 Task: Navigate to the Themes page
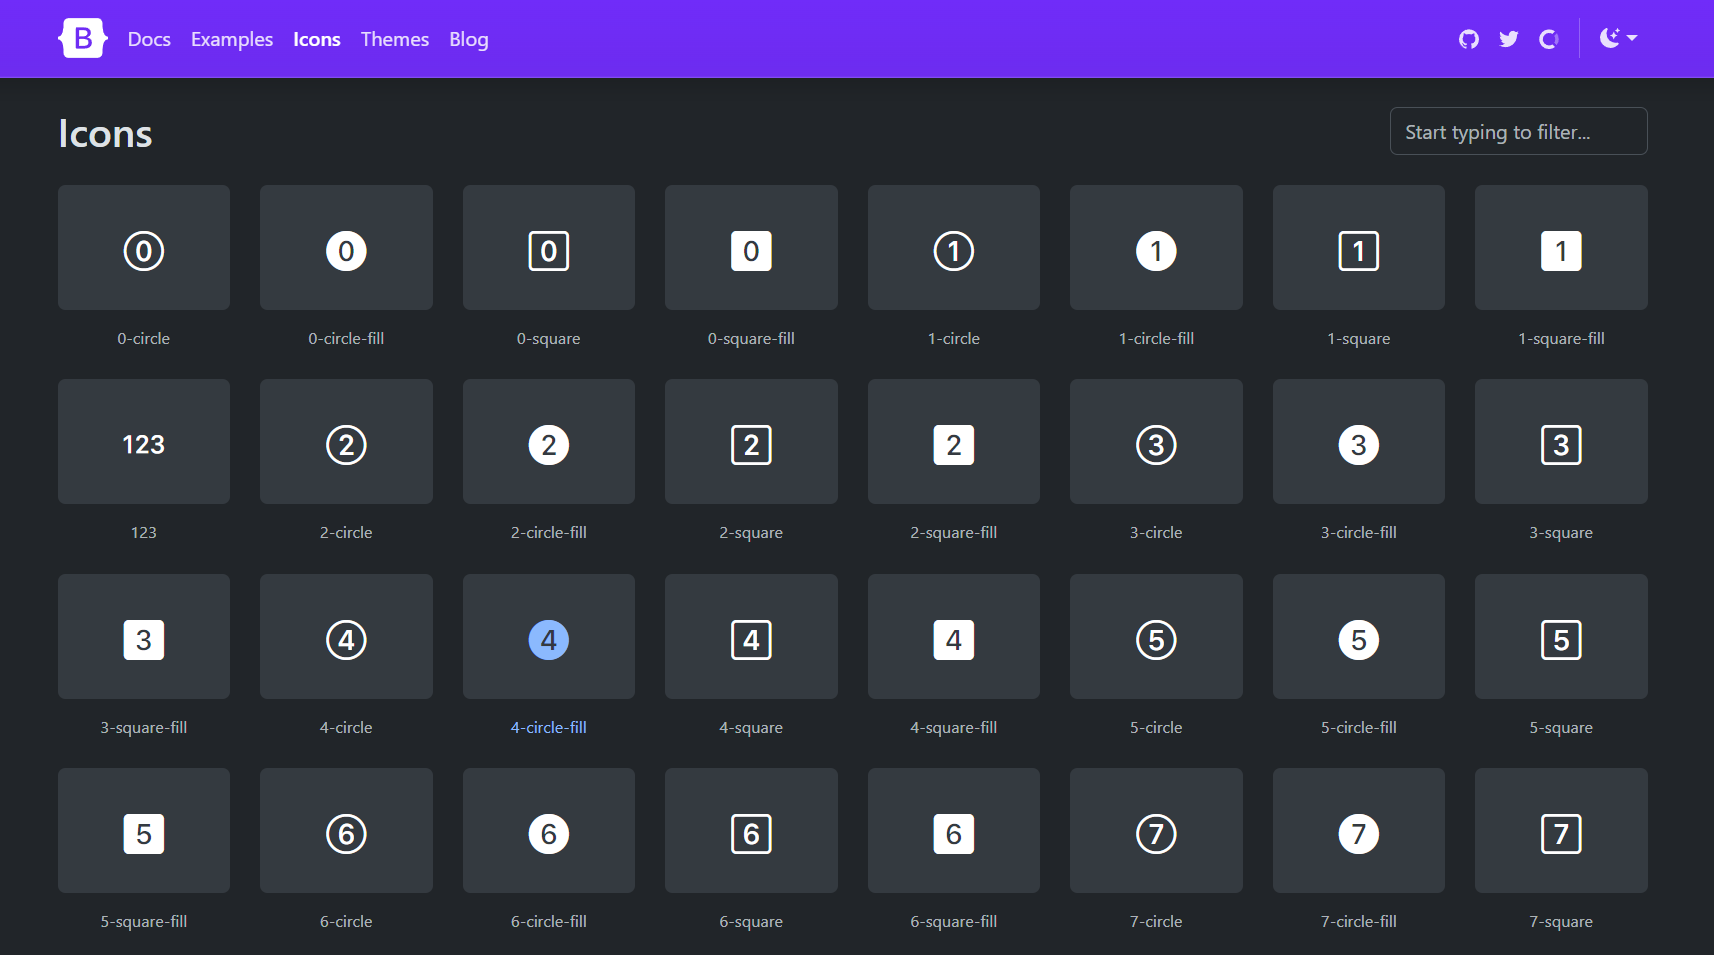coord(394,39)
